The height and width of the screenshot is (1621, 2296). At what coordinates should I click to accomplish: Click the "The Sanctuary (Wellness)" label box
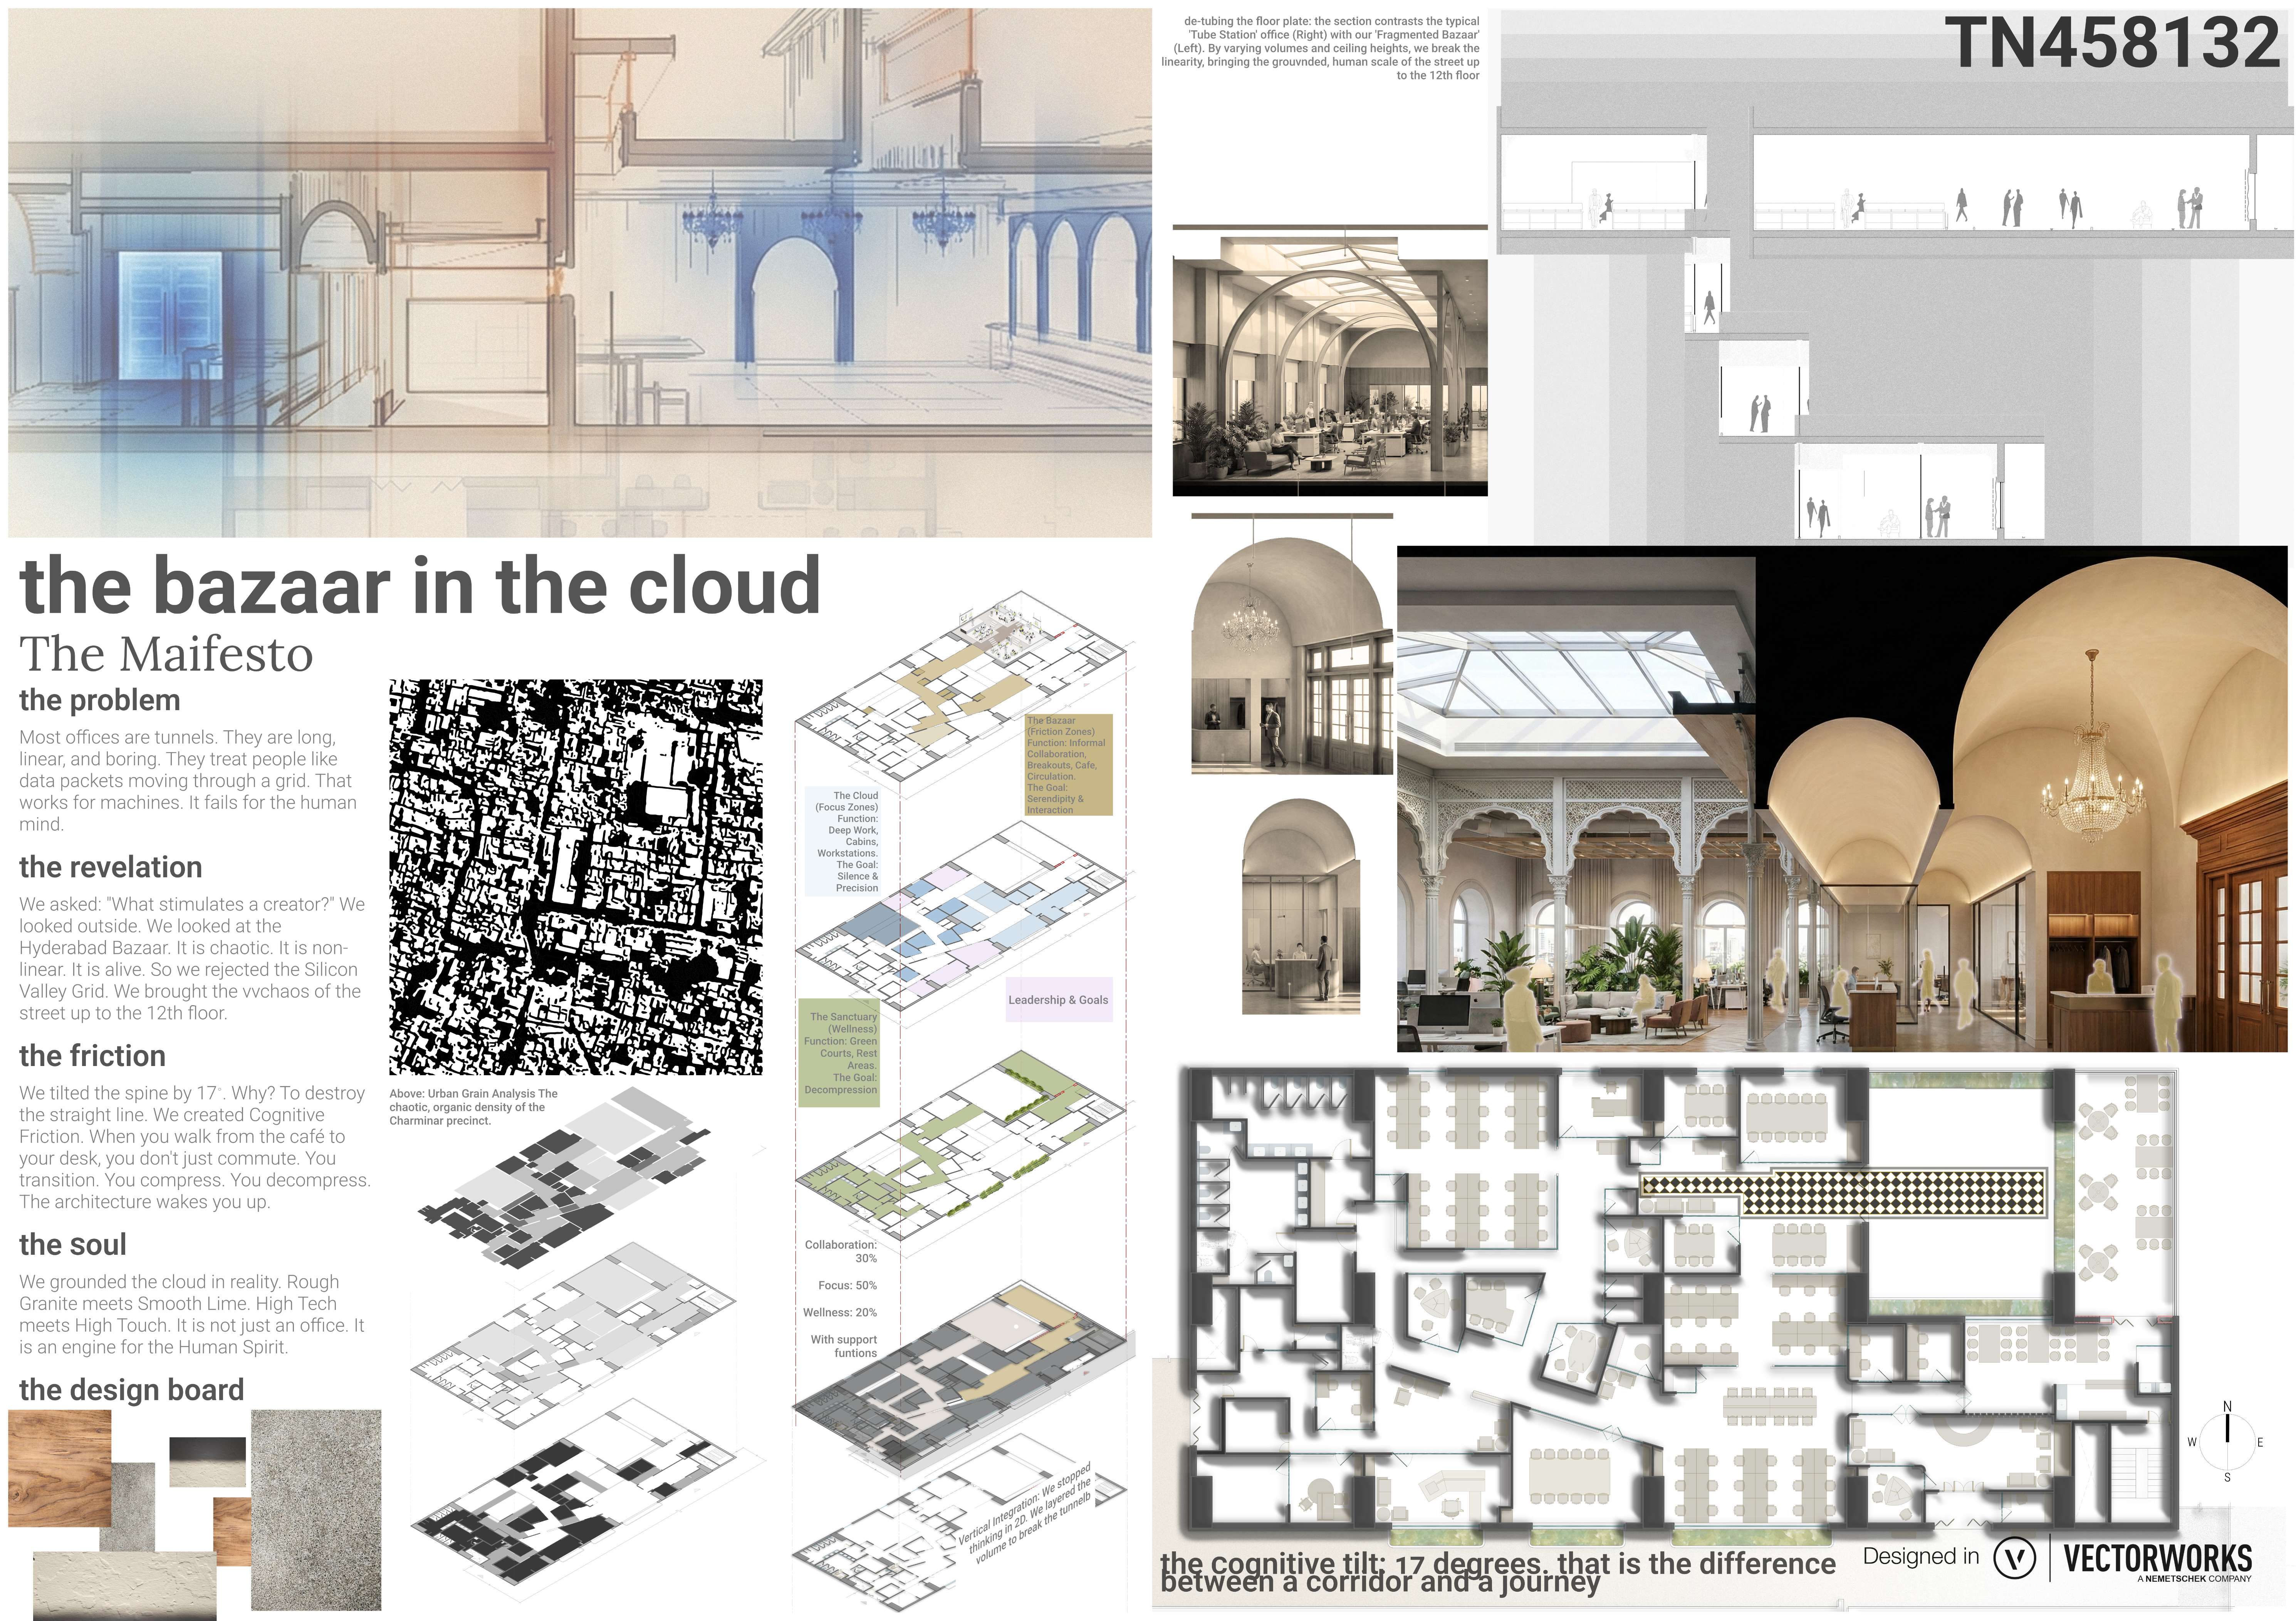click(x=839, y=1053)
